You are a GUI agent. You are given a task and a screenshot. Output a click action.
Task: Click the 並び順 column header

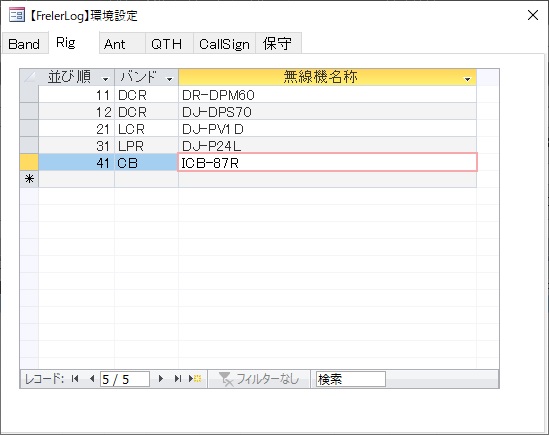tap(76, 77)
